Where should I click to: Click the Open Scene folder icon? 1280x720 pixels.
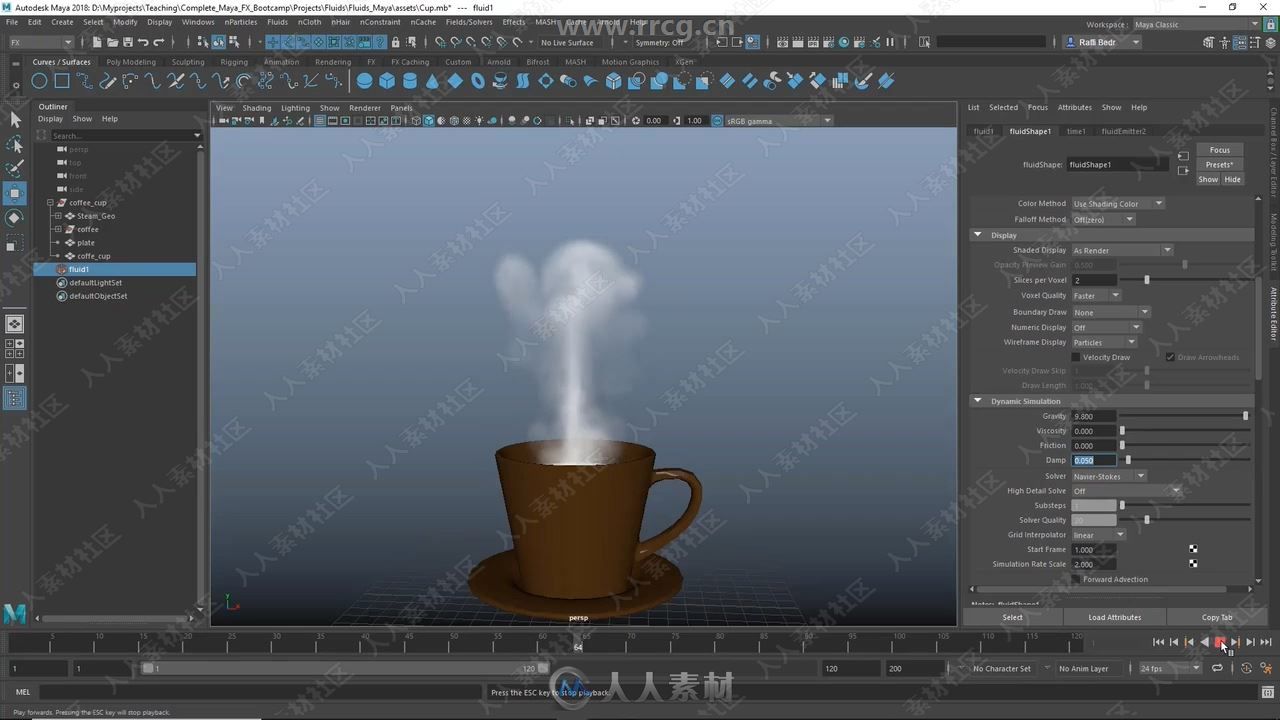tap(112, 42)
